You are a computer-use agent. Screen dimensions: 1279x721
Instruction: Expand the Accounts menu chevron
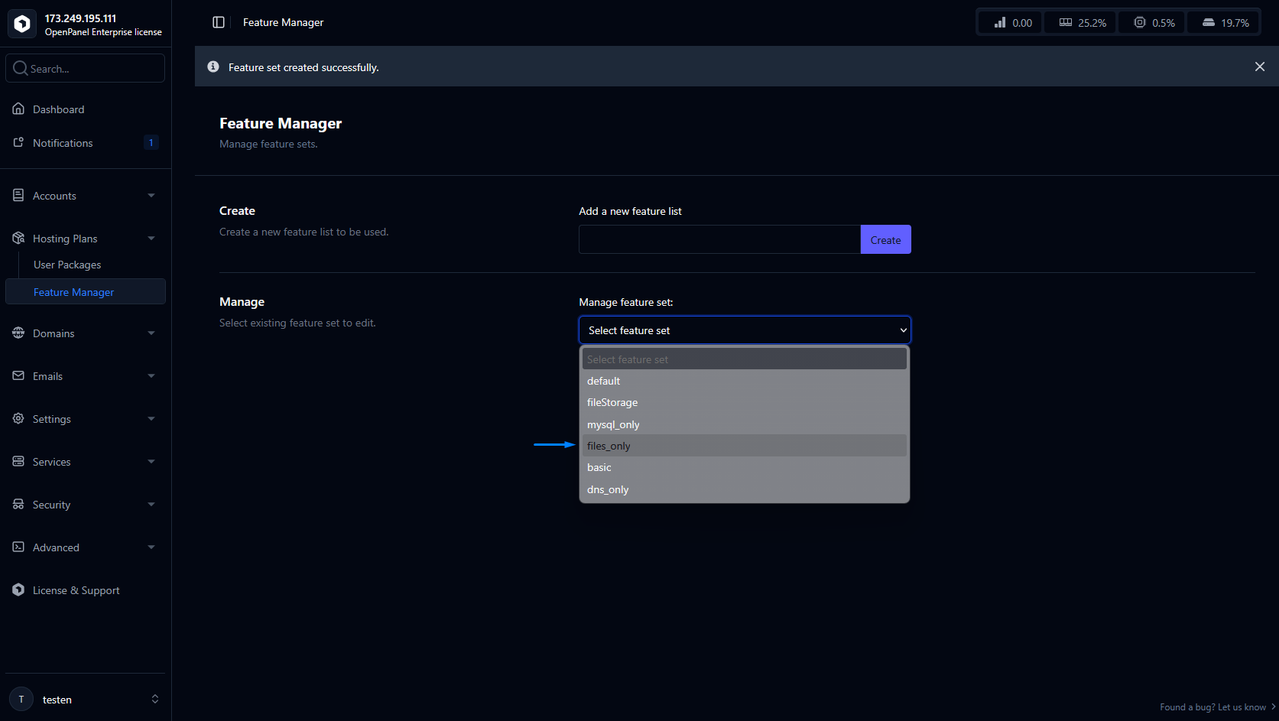[151, 196]
